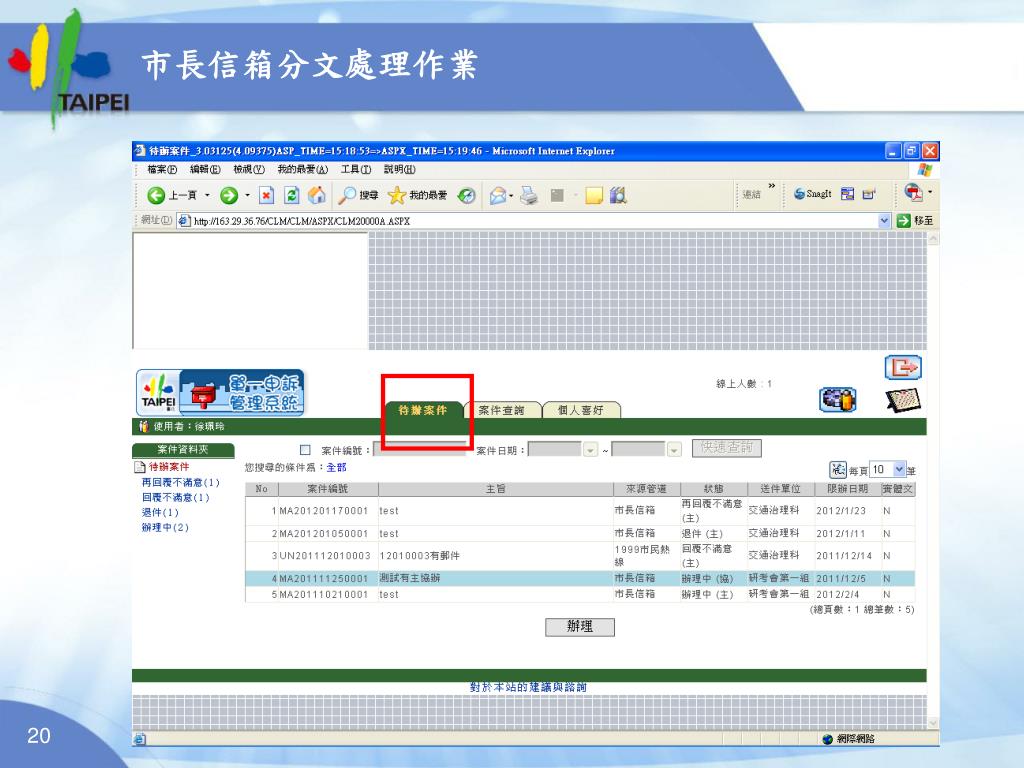Click the Mail envelope icon
The width and height of the screenshot is (1024, 768).
[498, 195]
